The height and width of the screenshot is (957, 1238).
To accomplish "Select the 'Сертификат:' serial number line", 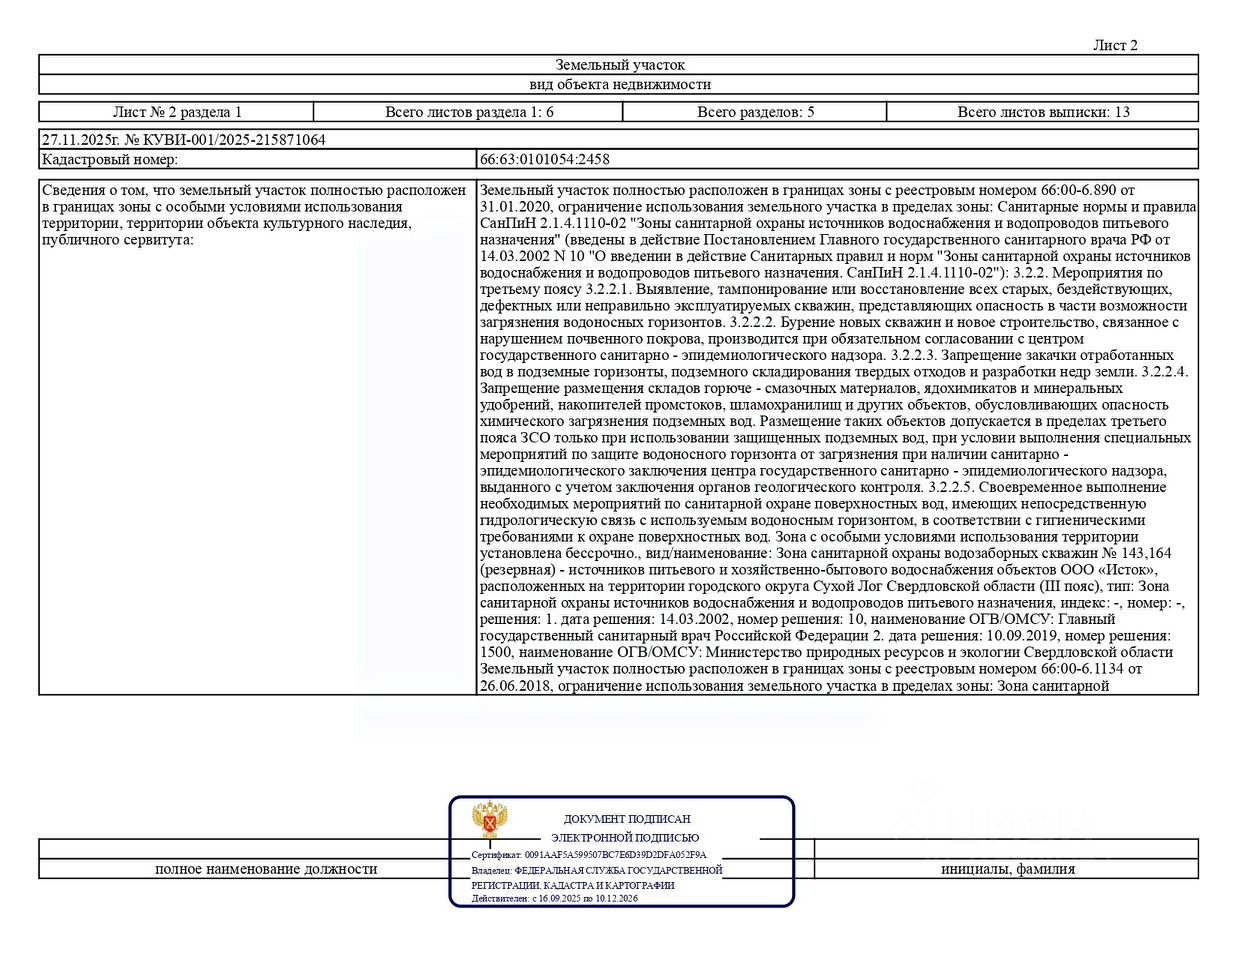I will [589, 855].
